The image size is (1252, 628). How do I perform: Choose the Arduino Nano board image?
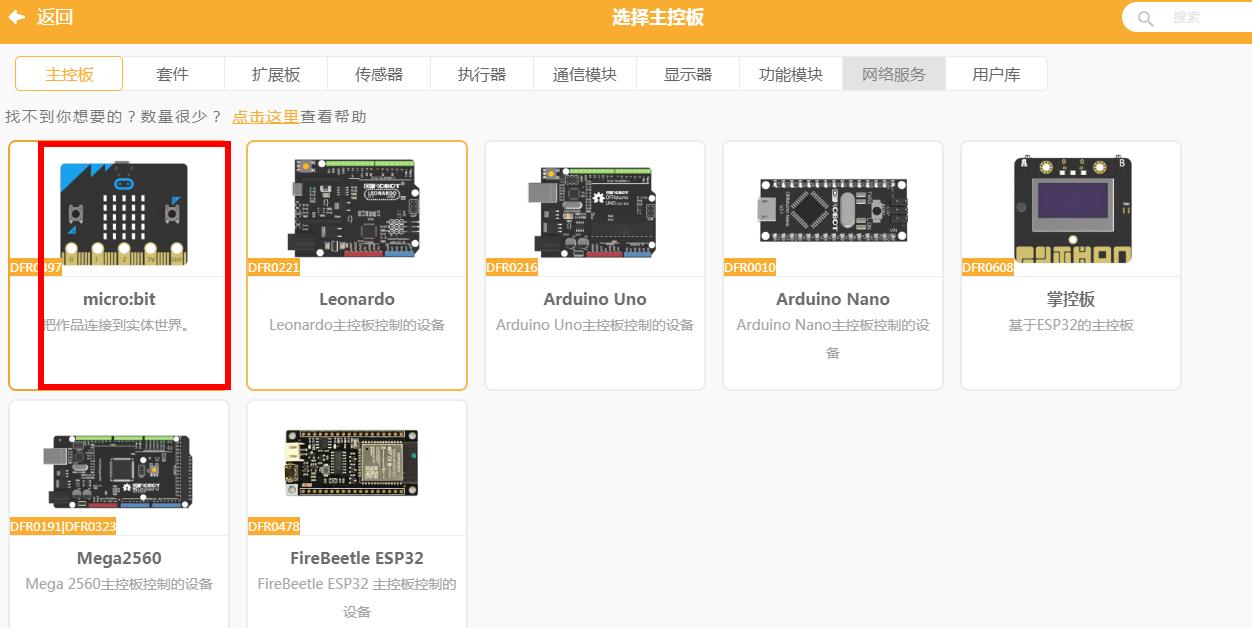pos(833,211)
